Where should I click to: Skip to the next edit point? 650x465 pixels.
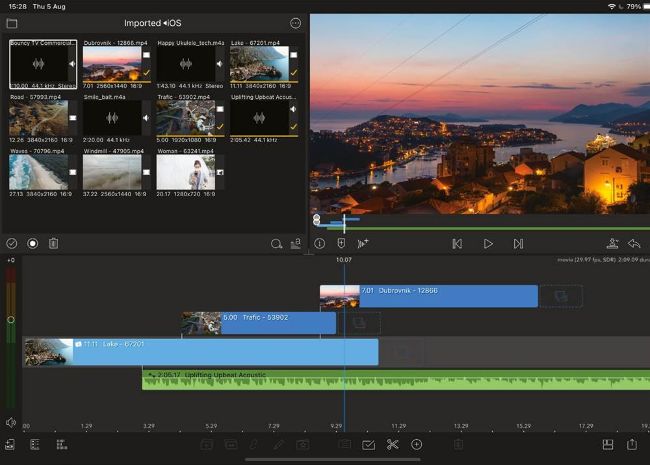tap(518, 243)
